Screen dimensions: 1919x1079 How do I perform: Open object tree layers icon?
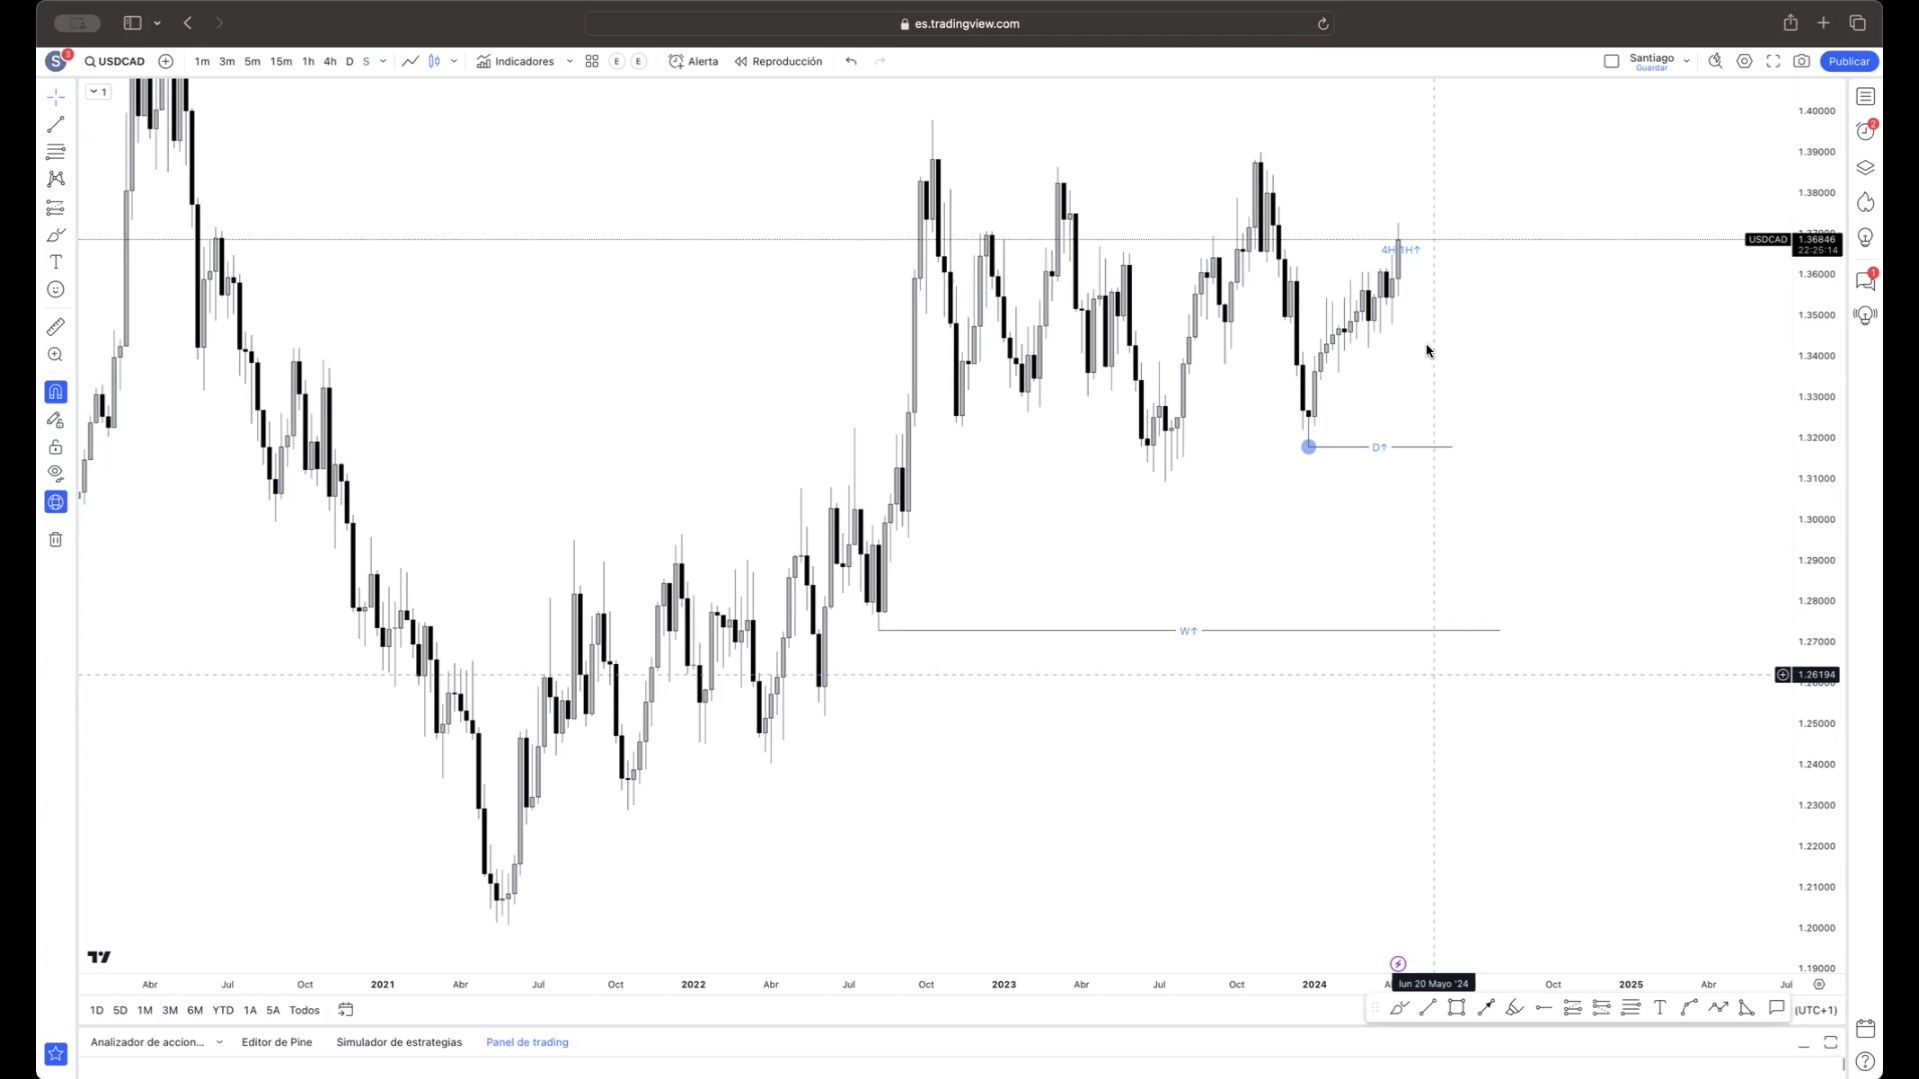1865,168
